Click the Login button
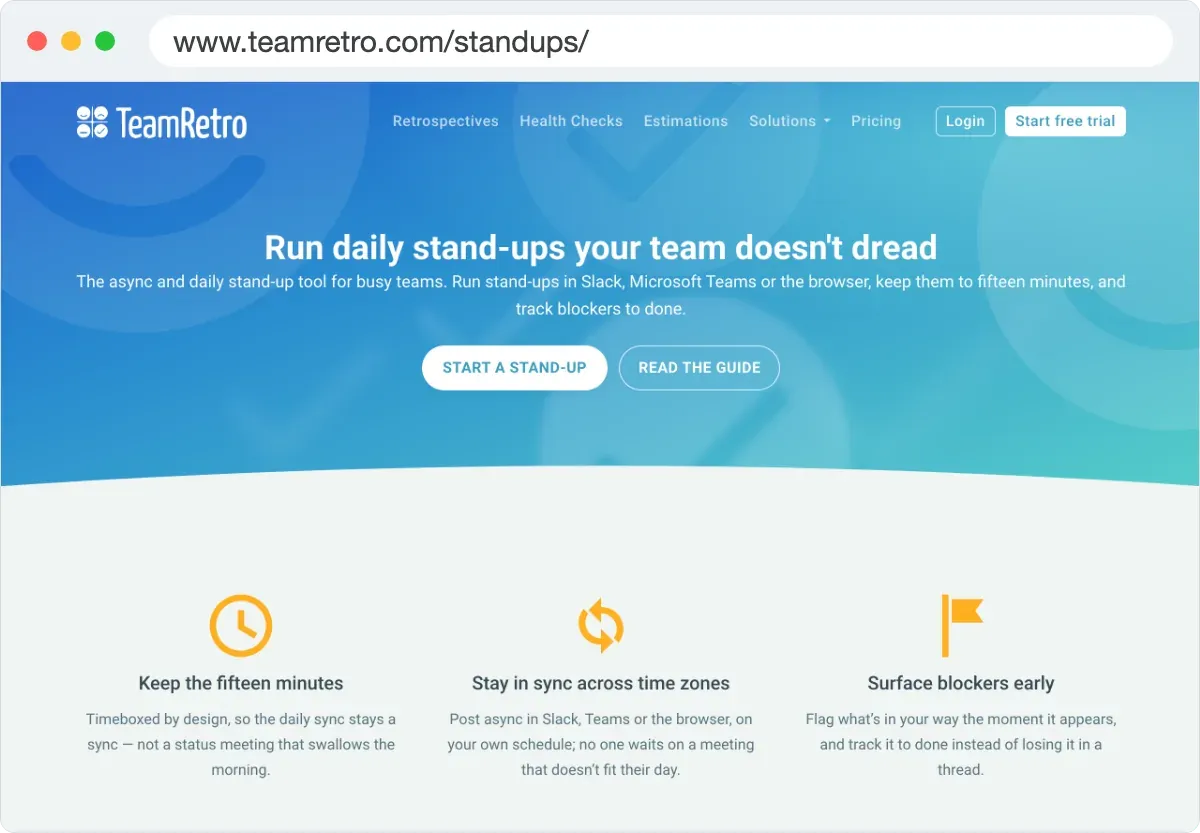 pyautogui.click(x=965, y=121)
